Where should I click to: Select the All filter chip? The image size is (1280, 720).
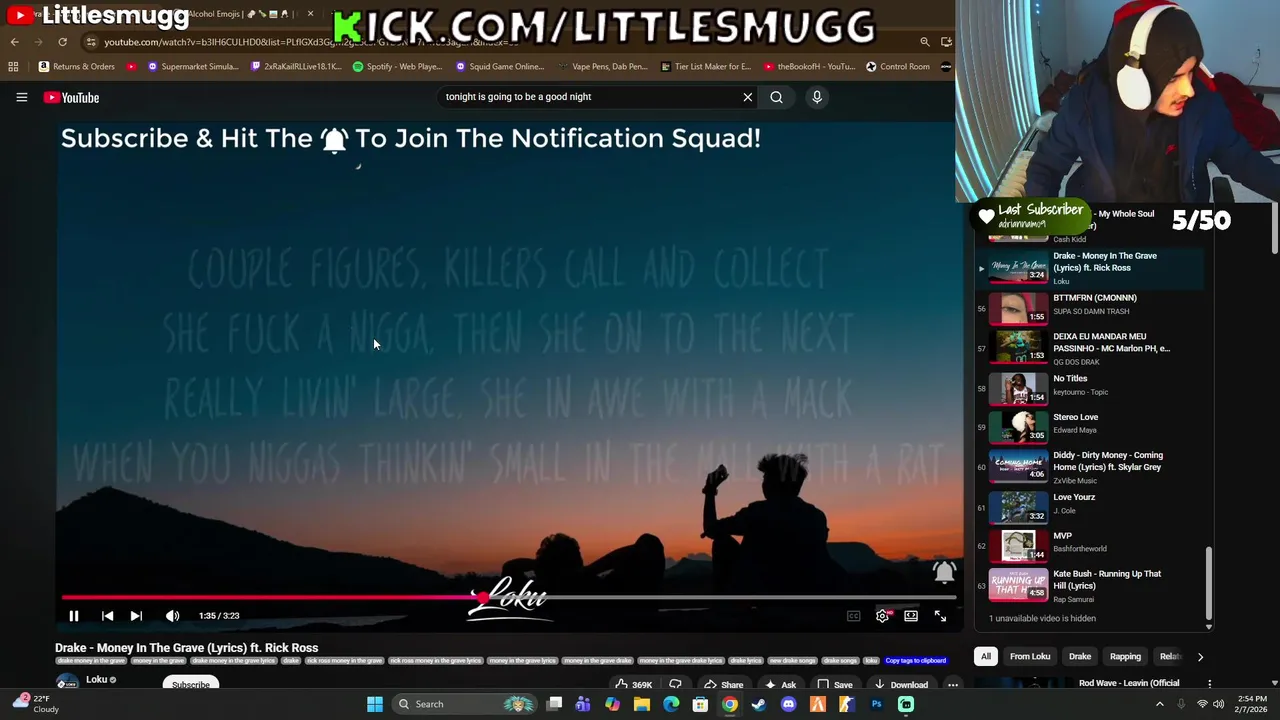[x=986, y=657]
